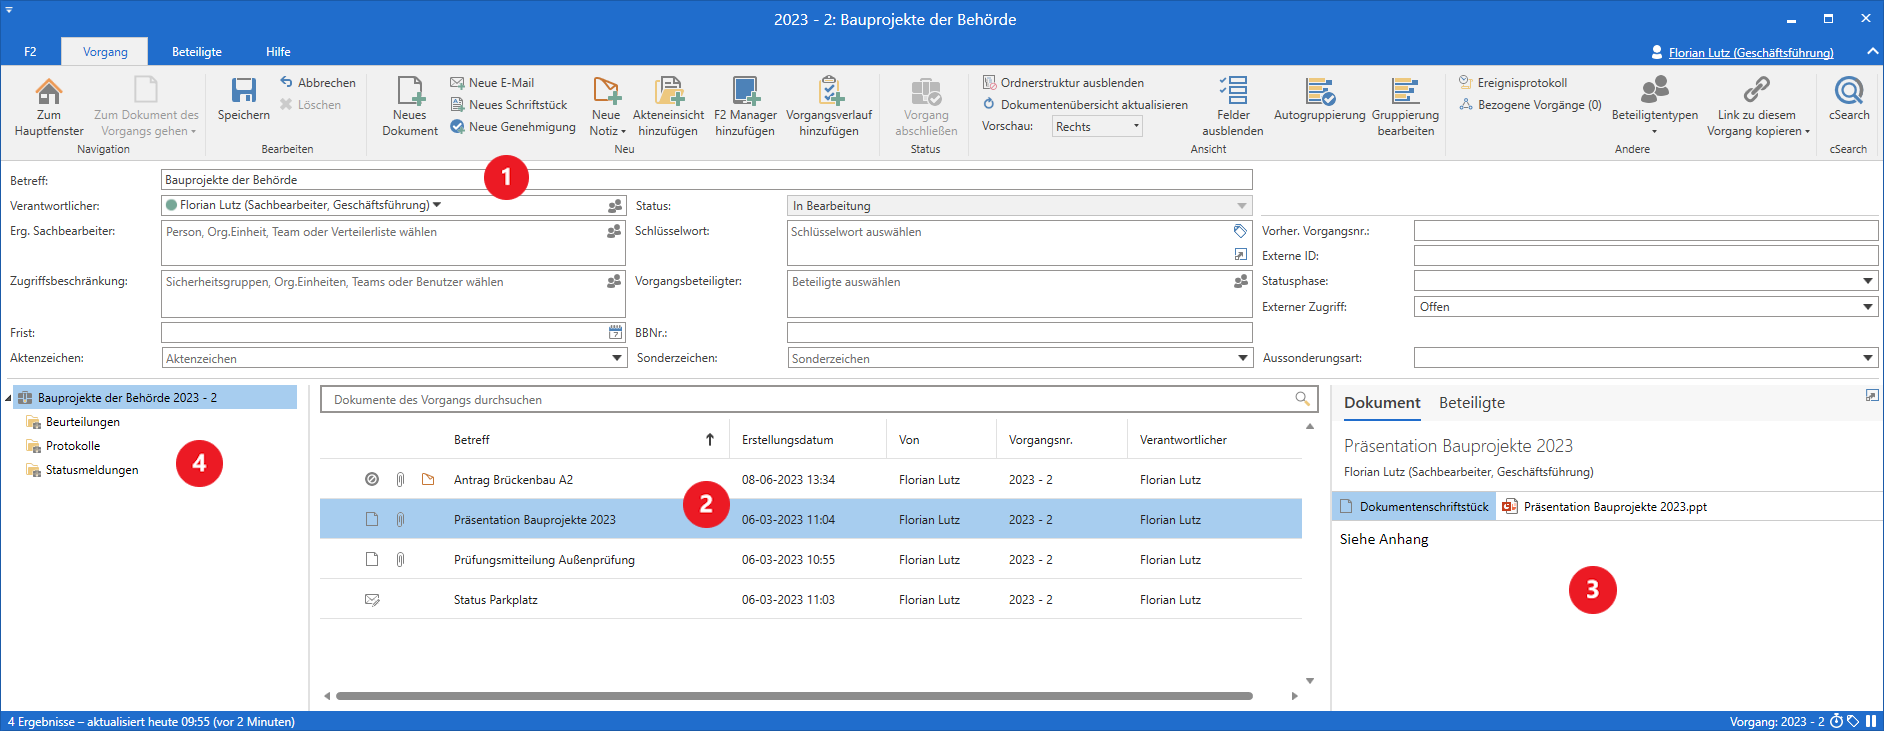1884x731 pixels.
Task: Click the Zum Hauptfenster home icon
Action: [48, 92]
